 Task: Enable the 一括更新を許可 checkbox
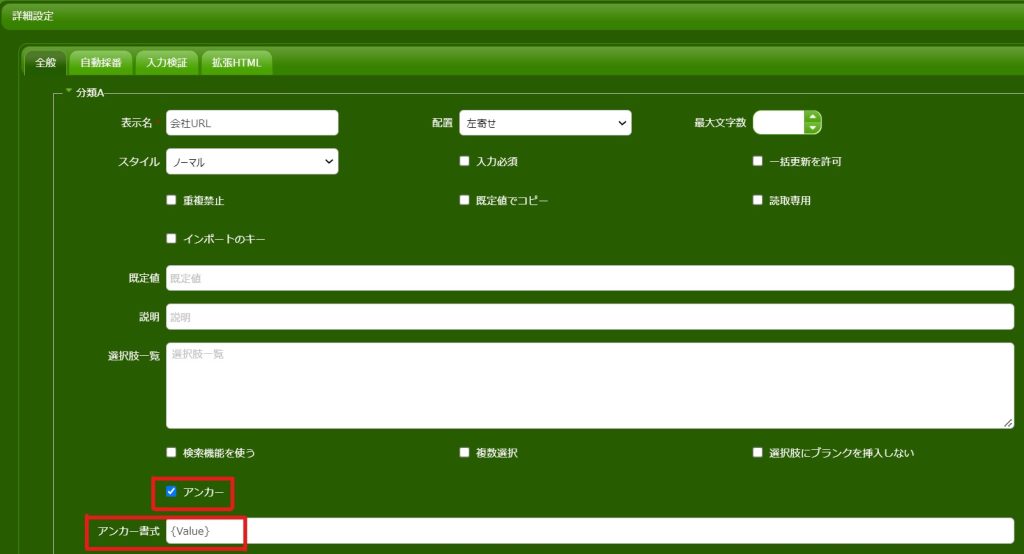tap(758, 161)
